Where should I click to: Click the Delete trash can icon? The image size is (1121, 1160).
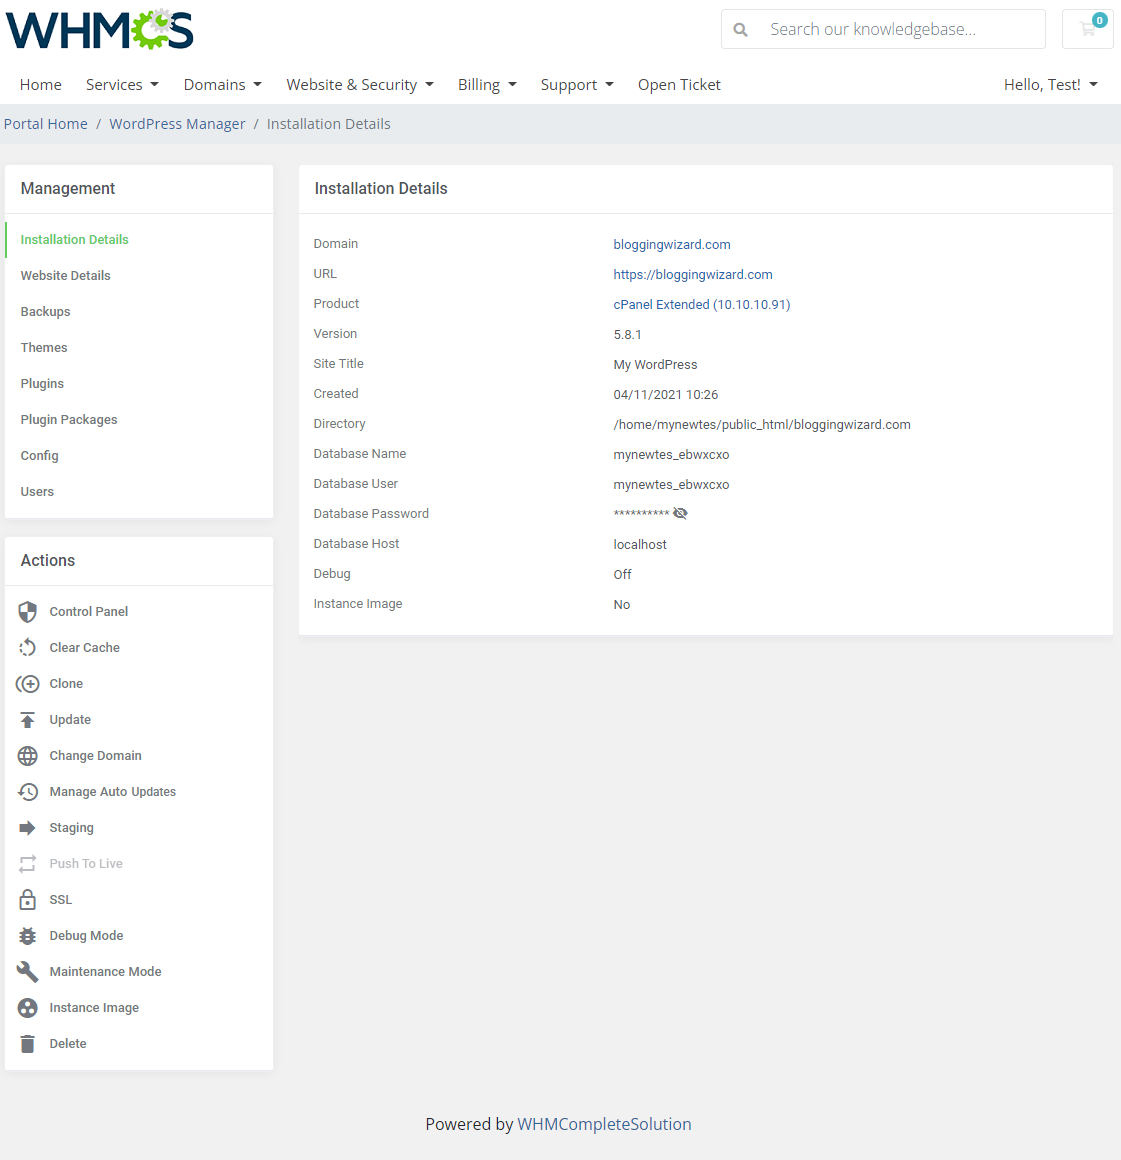27,1044
